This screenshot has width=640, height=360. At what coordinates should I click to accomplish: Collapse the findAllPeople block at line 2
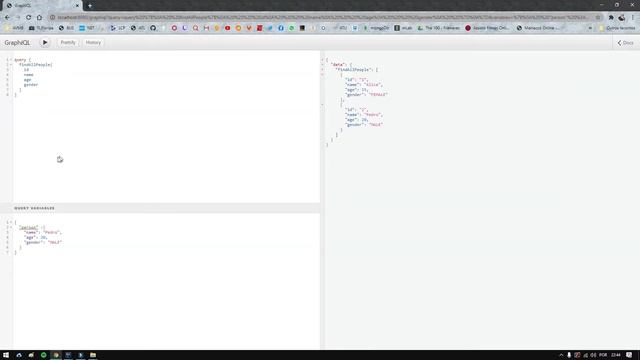[x=11, y=64]
